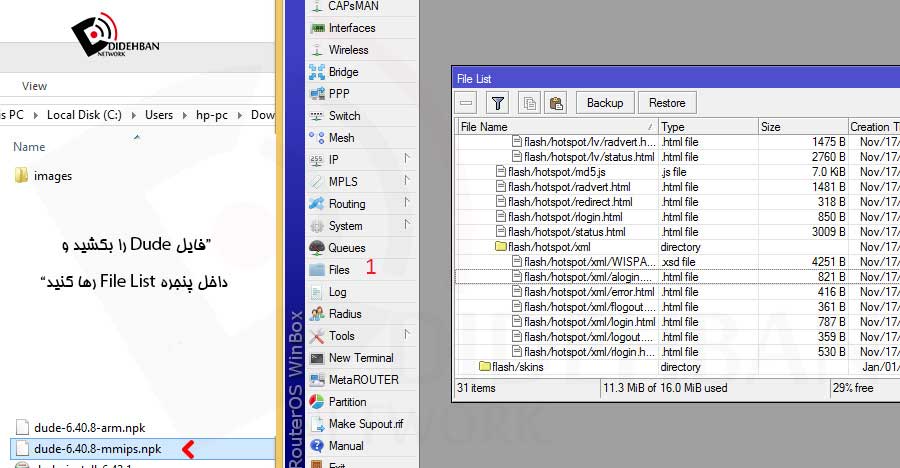
Task: Click the Partition pie icon
Action: point(317,401)
